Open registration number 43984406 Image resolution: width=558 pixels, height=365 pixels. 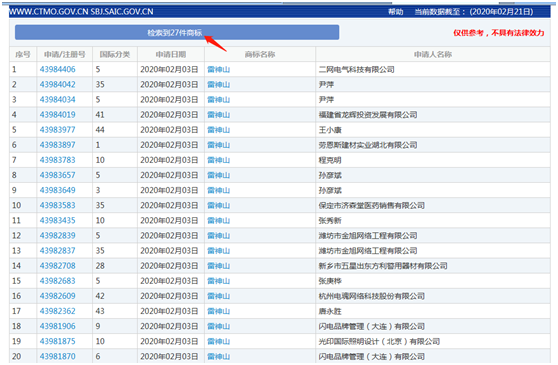click(x=58, y=69)
